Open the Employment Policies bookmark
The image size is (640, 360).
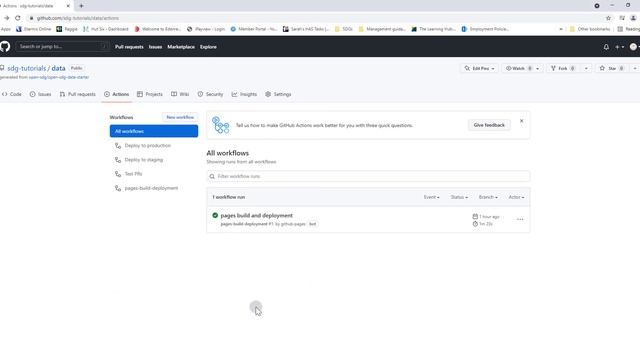click(485, 29)
